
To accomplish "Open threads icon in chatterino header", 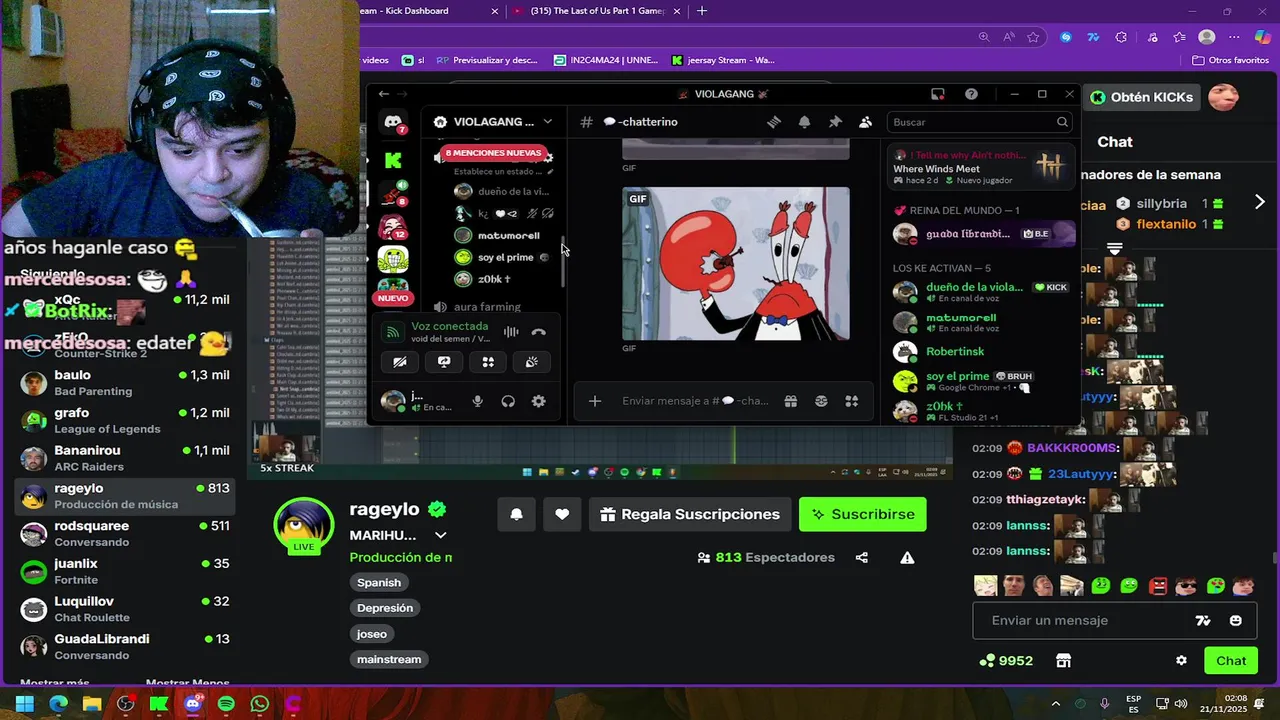I will click(x=773, y=122).
